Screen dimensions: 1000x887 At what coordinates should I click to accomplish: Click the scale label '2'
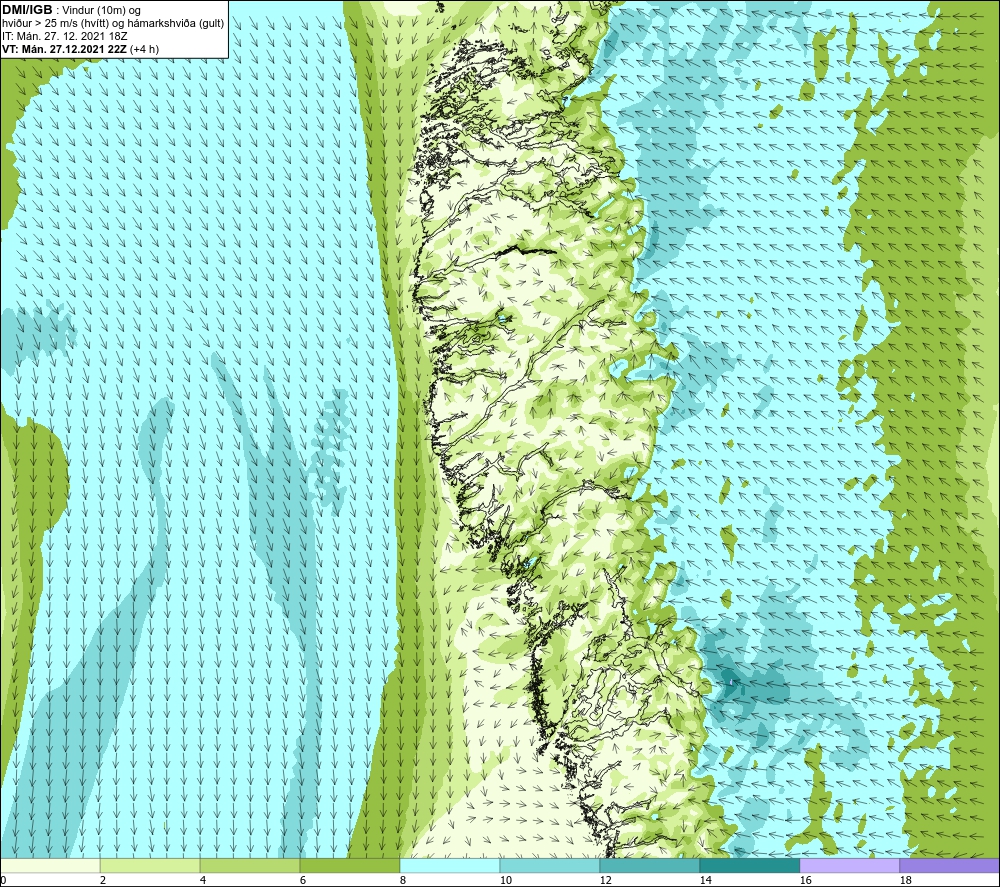[103, 880]
